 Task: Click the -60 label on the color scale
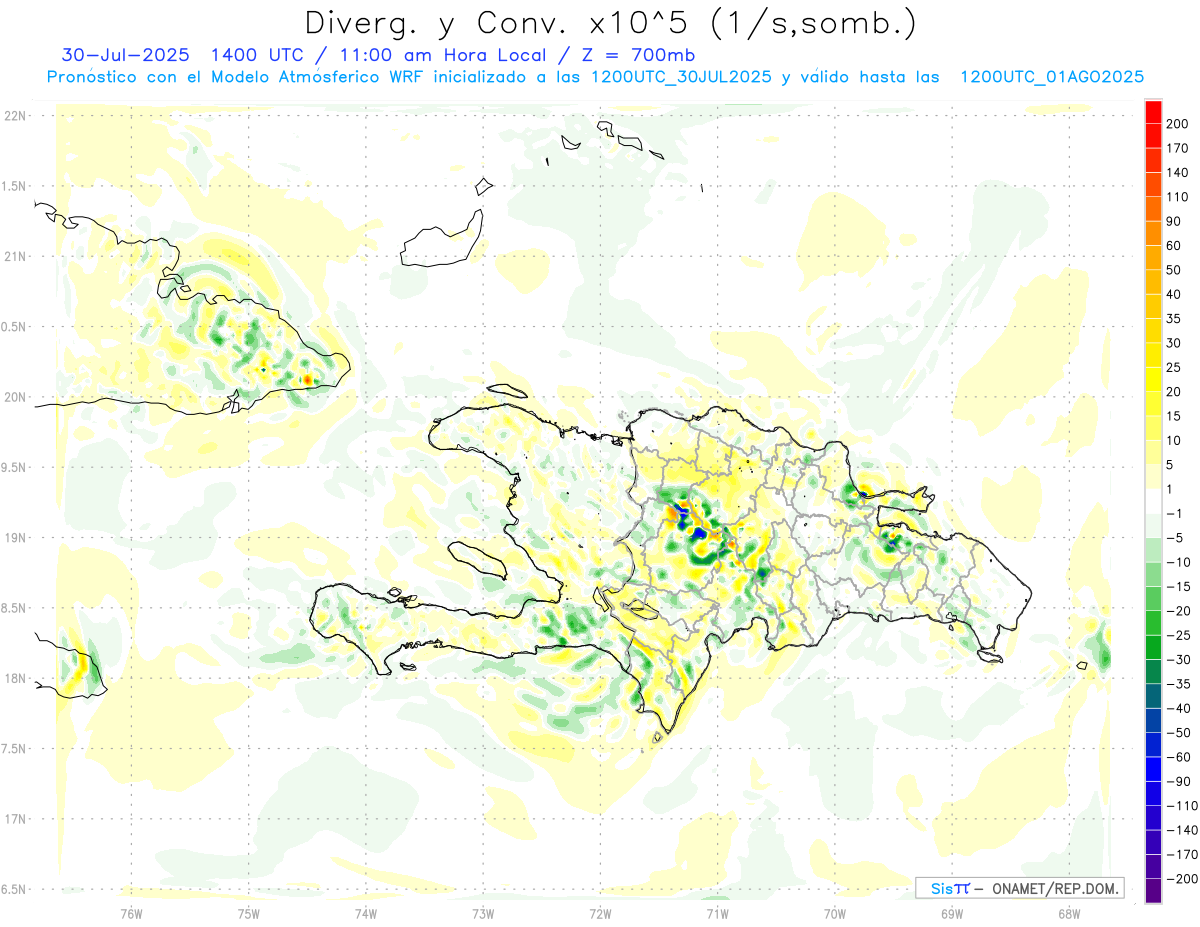(x=1176, y=757)
